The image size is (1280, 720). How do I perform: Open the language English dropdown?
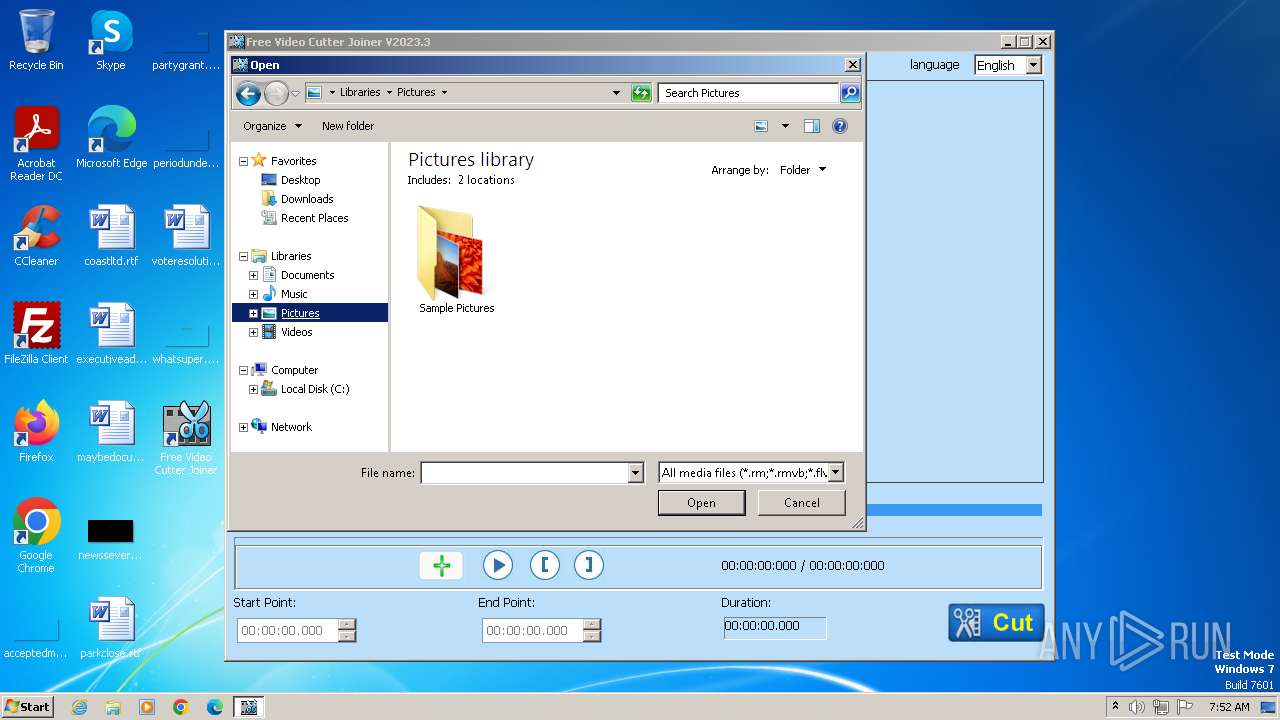(1008, 65)
